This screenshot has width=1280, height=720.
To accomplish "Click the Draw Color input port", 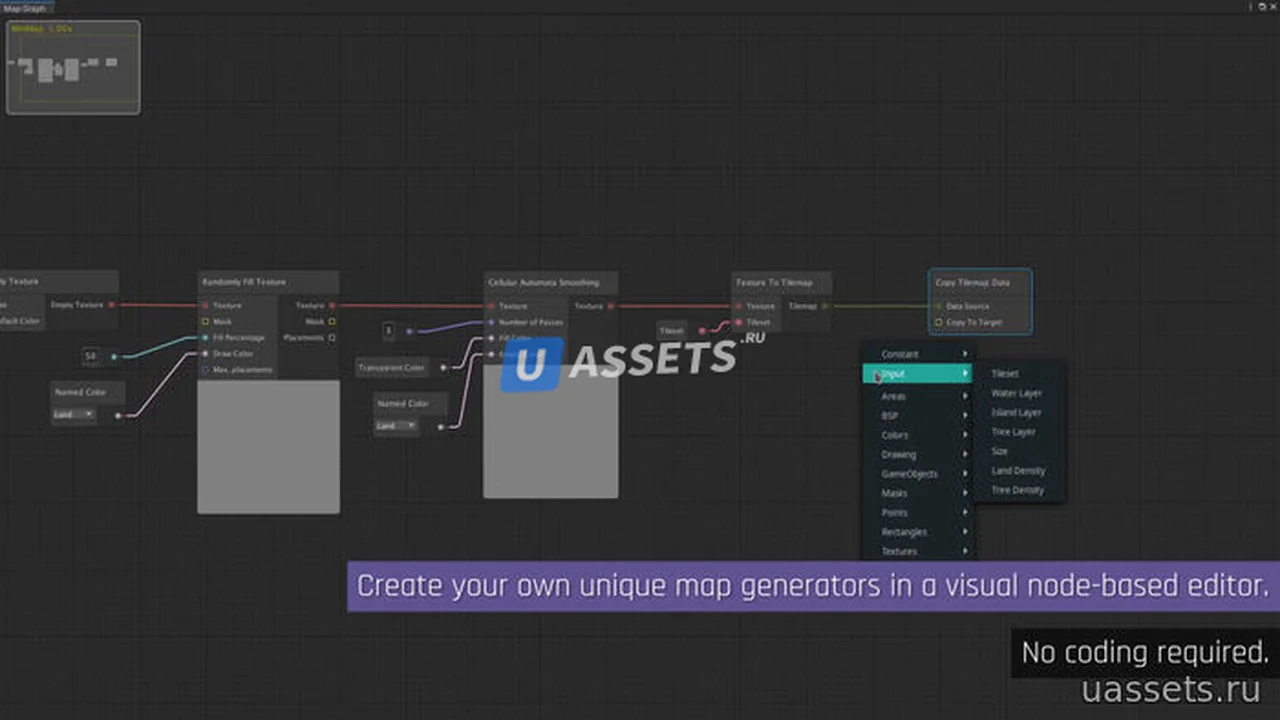I will [205, 354].
